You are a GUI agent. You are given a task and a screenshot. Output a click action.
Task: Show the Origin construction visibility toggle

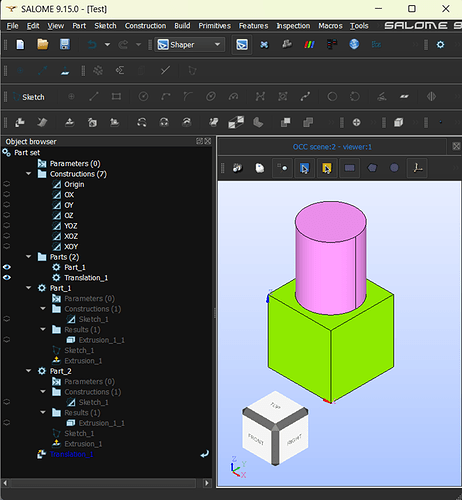[7, 184]
